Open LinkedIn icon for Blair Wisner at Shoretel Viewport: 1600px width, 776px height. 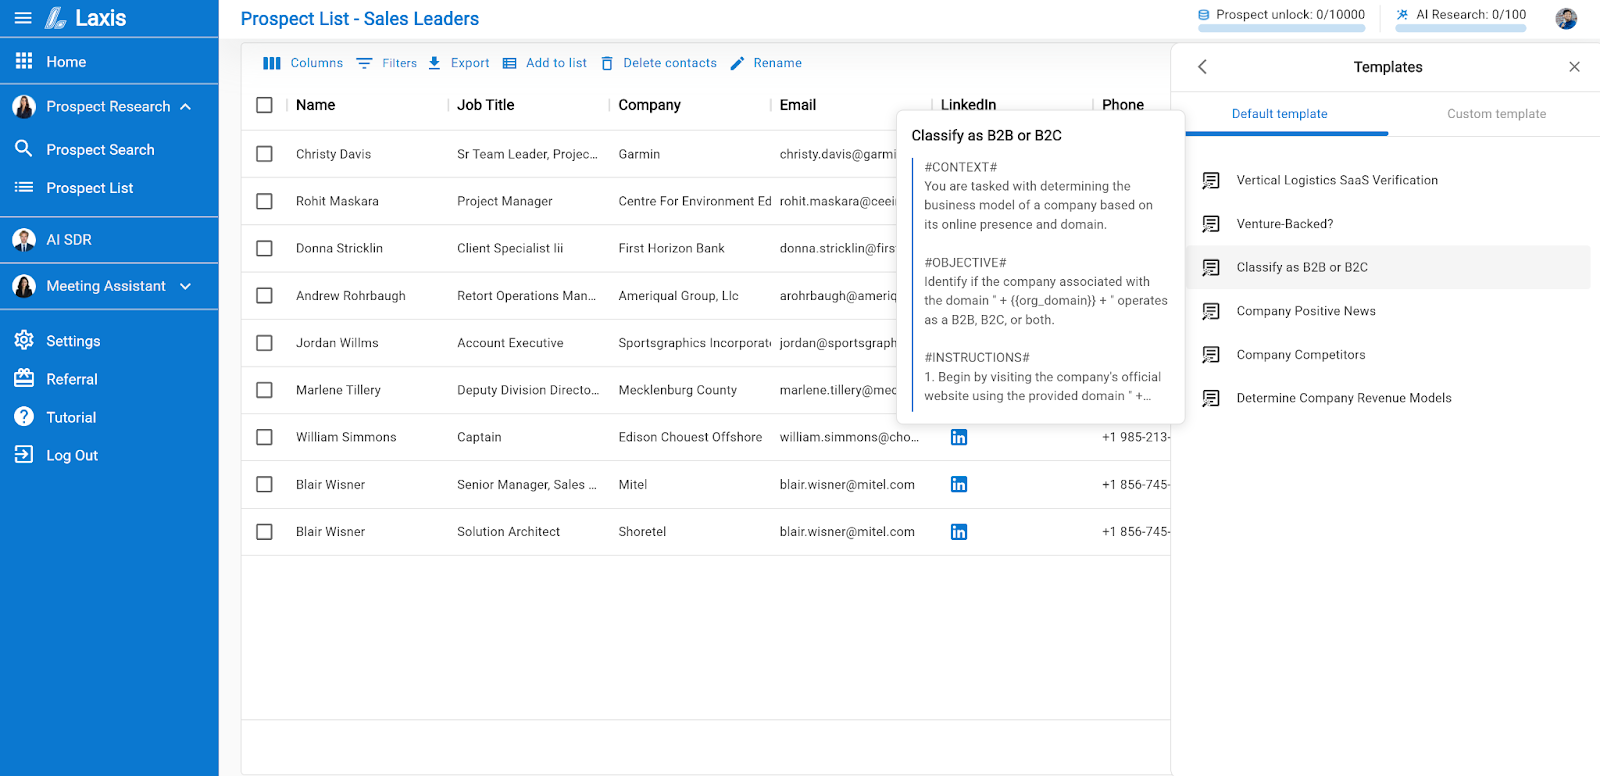pos(959,532)
